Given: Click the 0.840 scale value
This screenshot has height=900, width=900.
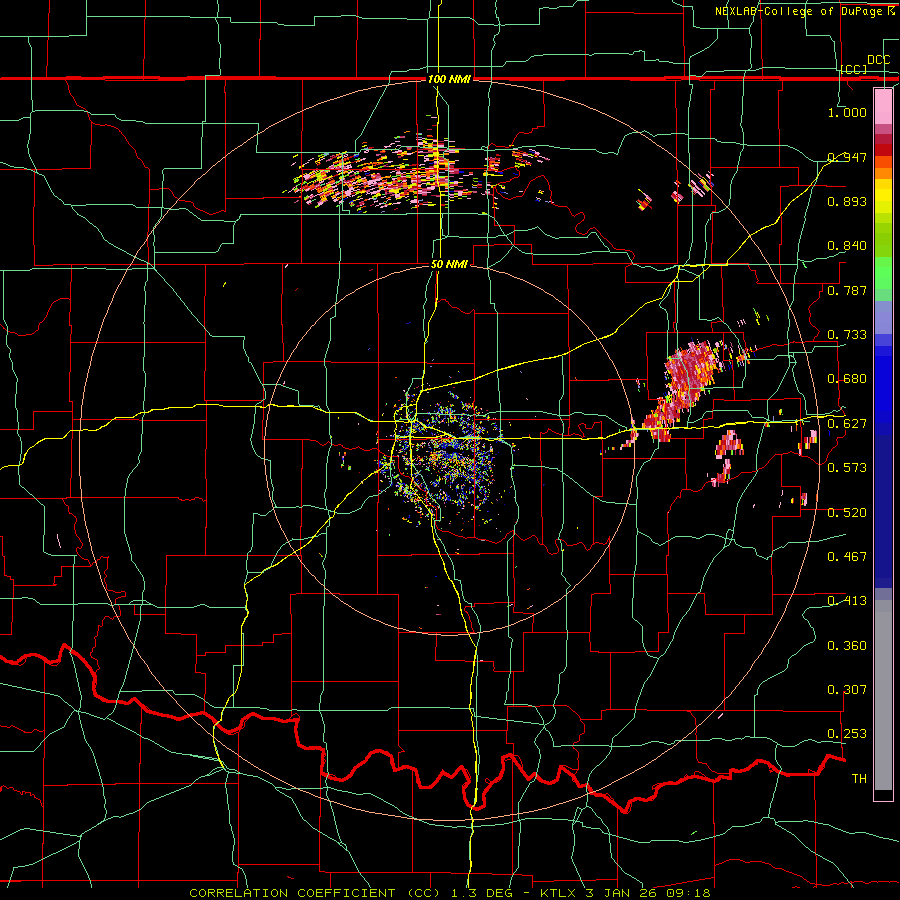Looking at the screenshot, I should pyautogui.click(x=847, y=246).
